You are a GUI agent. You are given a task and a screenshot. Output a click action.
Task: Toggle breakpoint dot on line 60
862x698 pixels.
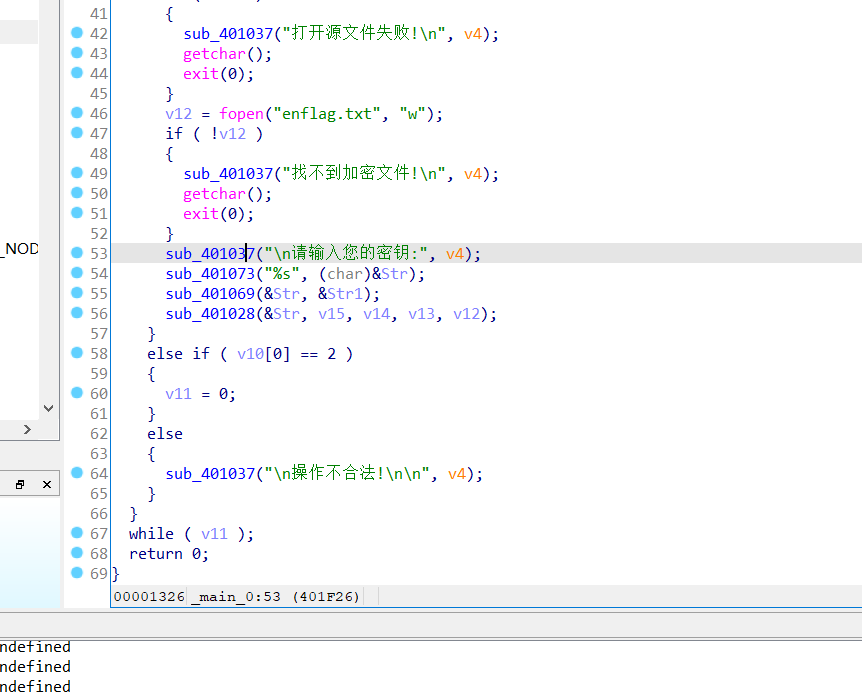click(x=77, y=392)
